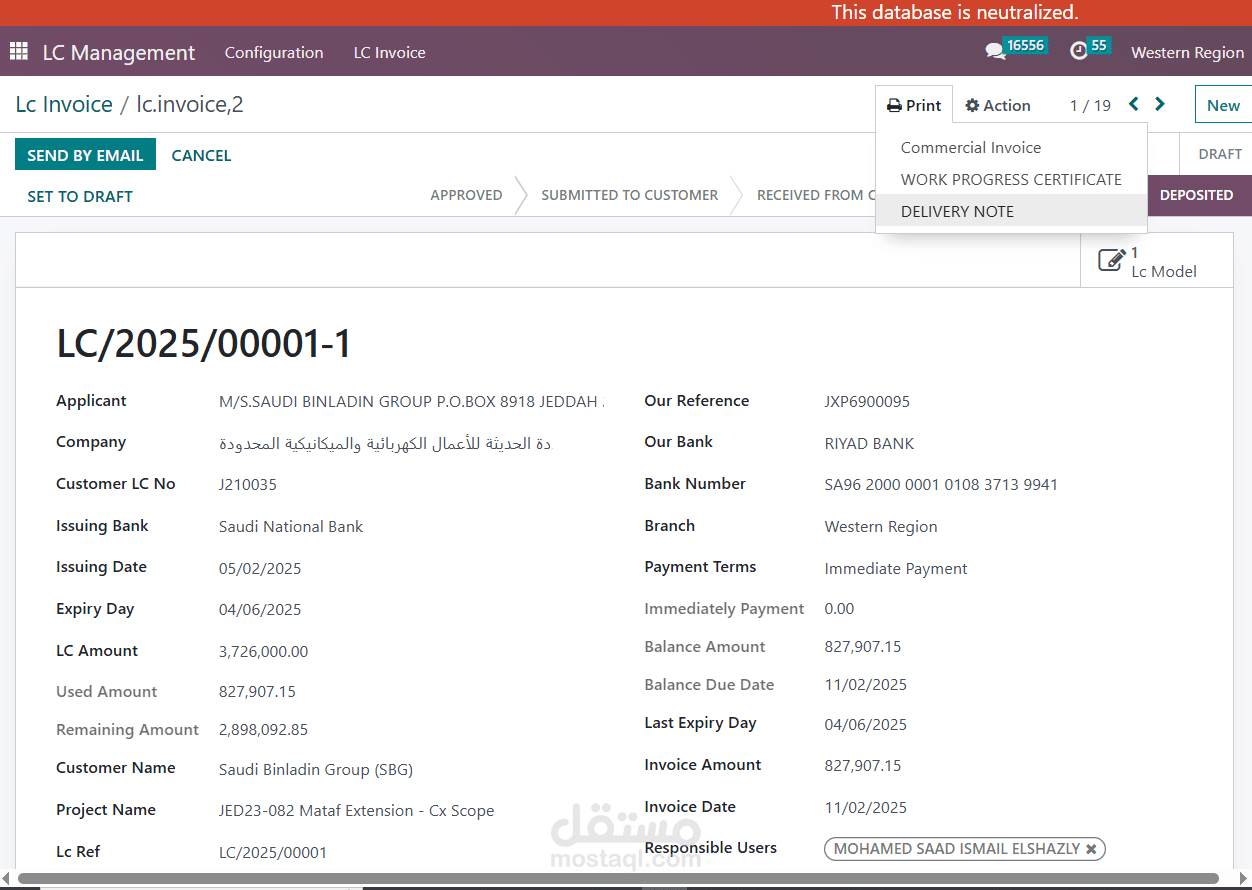
Task: Open the LC Invoice menu
Action: pos(390,52)
